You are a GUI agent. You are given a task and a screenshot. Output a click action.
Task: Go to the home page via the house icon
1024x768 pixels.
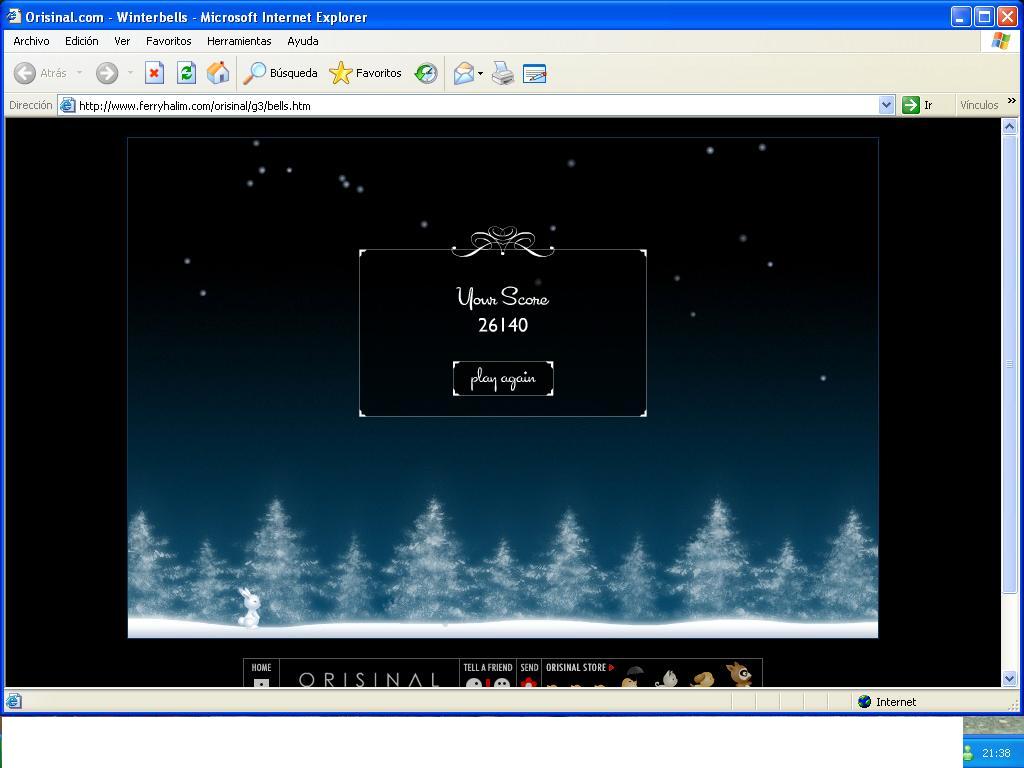coord(218,73)
